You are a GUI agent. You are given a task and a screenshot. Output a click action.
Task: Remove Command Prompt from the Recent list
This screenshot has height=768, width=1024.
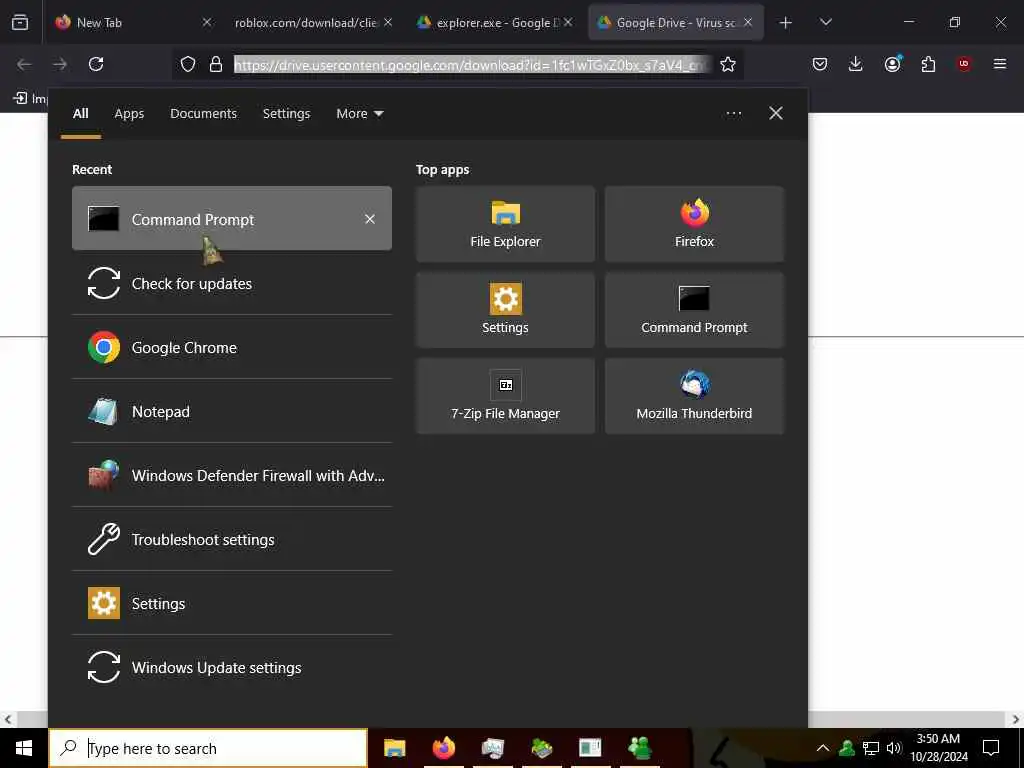pos(370,219)
